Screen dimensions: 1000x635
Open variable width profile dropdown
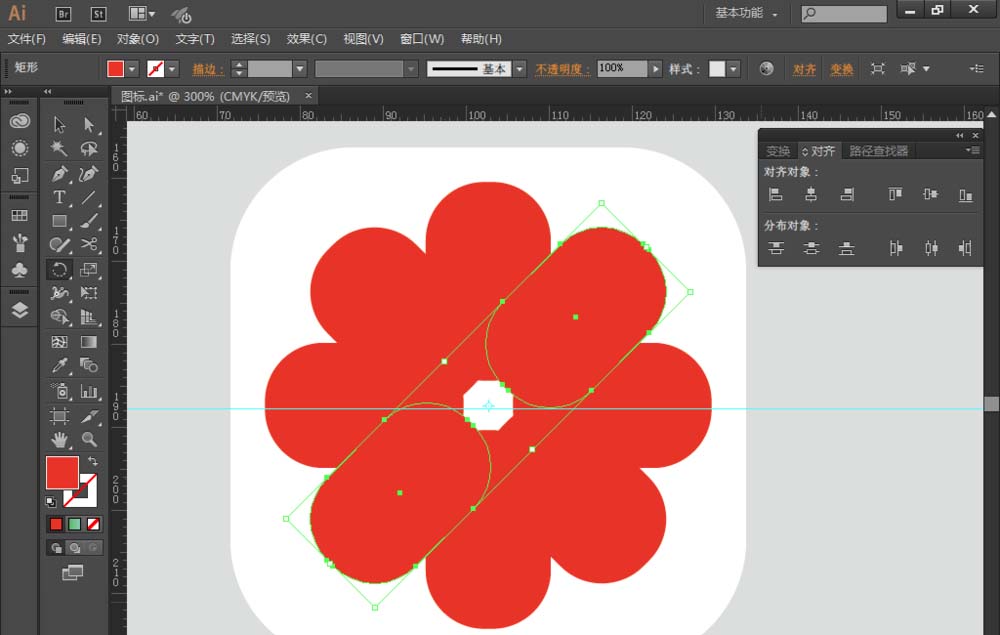tap(411, 68)
